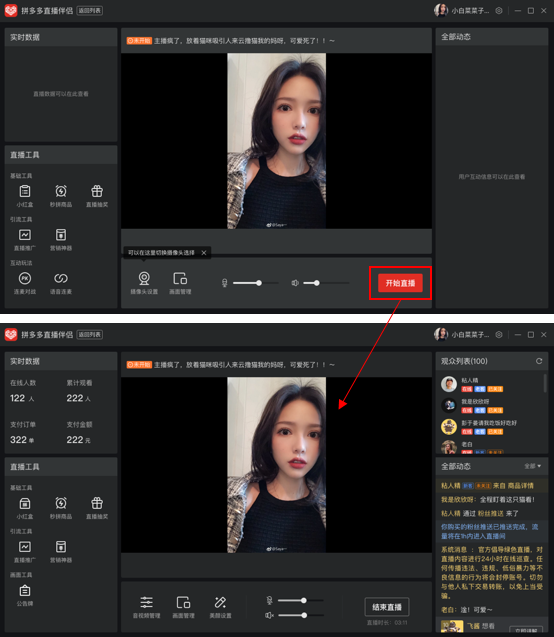Mute microphone in the lower window
This screenshot has width=554, height=637.
coord(269,600)
